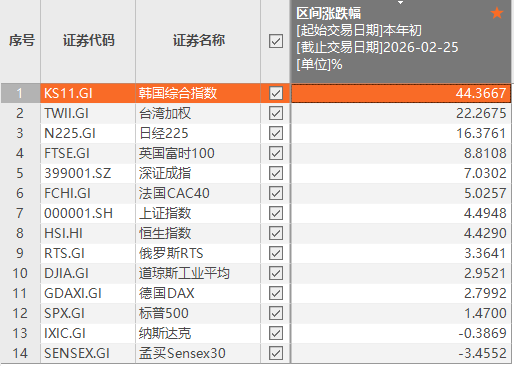Select the name 日经225
This screenshot has width=514, height=366.
[x=164, y=133]
